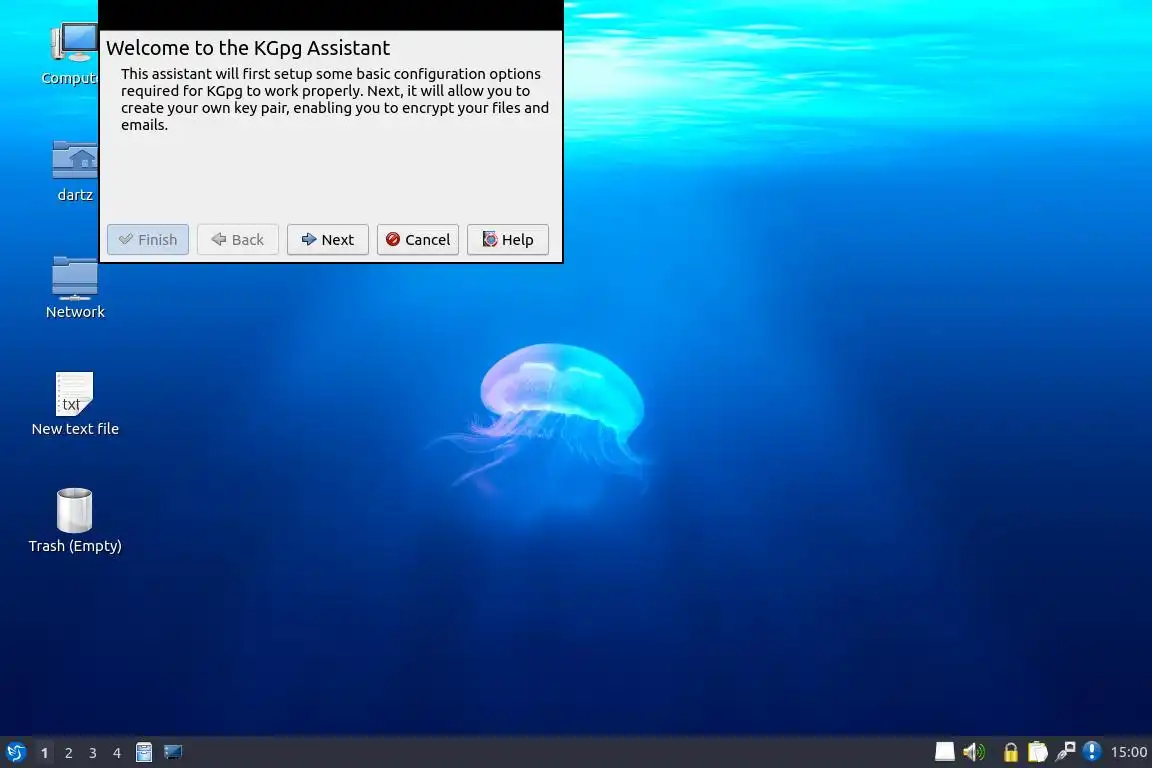Open the file manager from the taskbar
Screen dimensions: 1152x768
[x=144, y=753]
